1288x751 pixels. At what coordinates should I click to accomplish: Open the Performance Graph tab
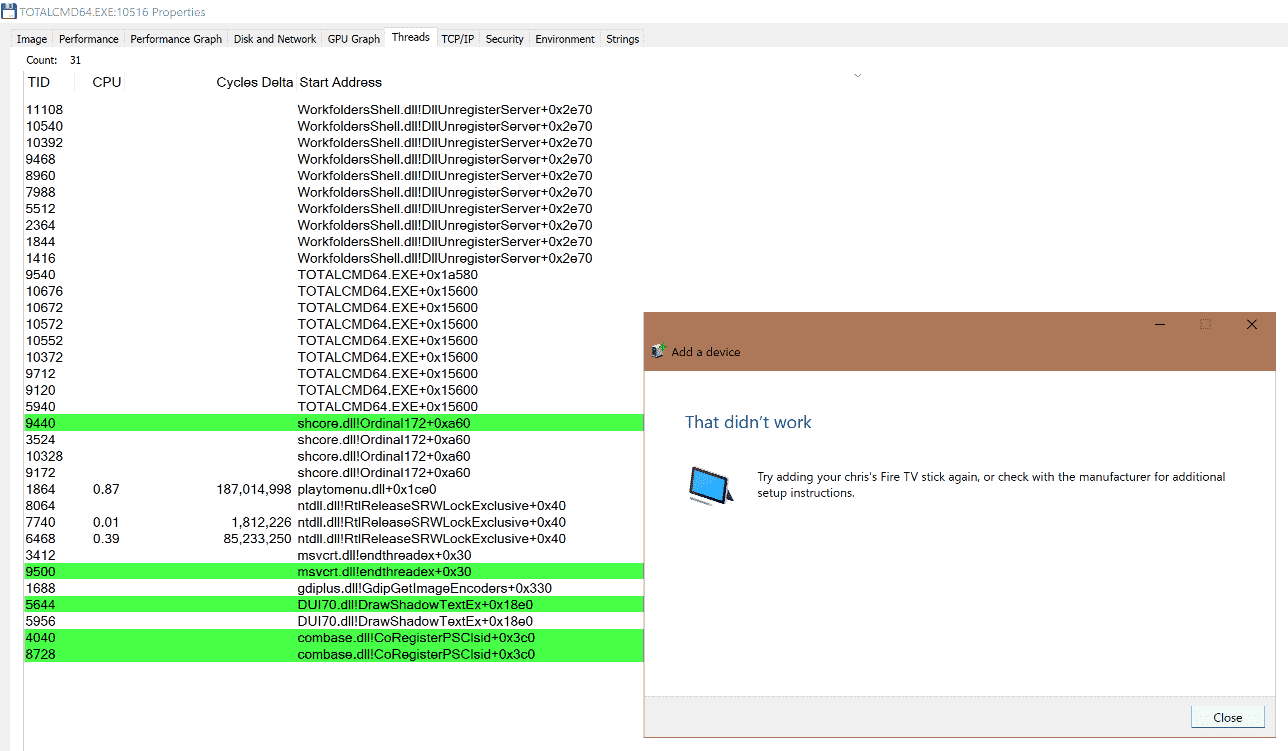[176, 39]
